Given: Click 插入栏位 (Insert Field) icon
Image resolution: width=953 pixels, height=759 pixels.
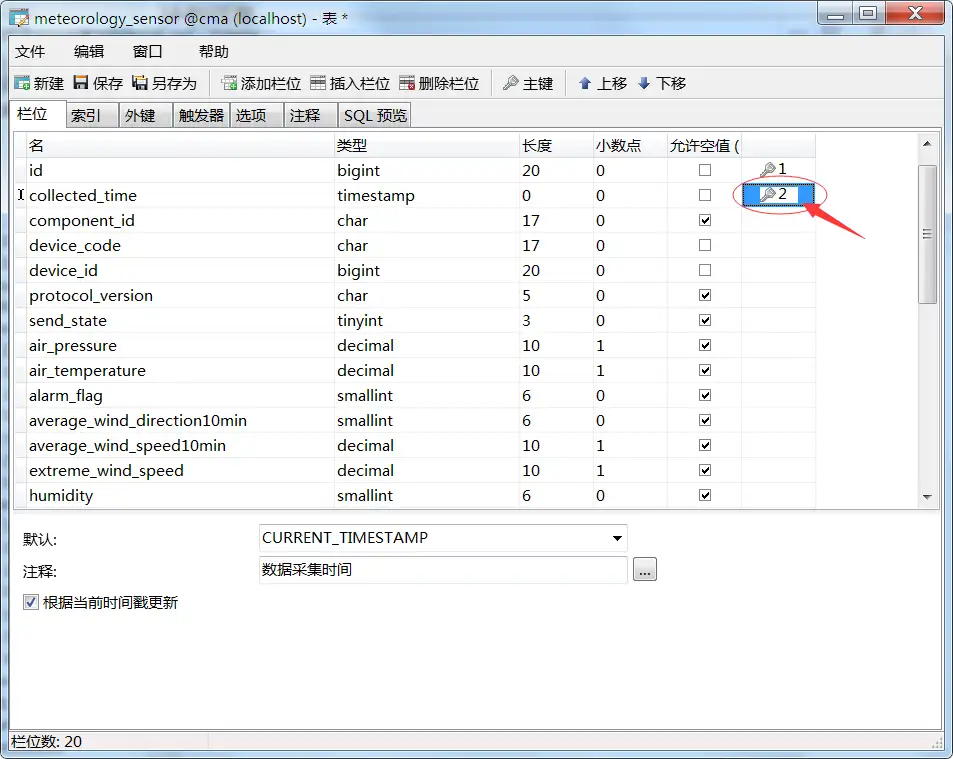Looking at the screenshot, I should tap(319, 84).
